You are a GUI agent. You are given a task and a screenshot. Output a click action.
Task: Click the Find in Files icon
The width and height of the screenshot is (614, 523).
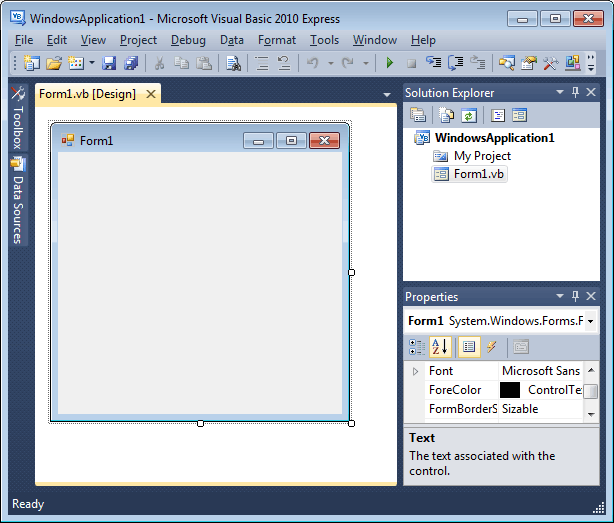pos(233,63)
